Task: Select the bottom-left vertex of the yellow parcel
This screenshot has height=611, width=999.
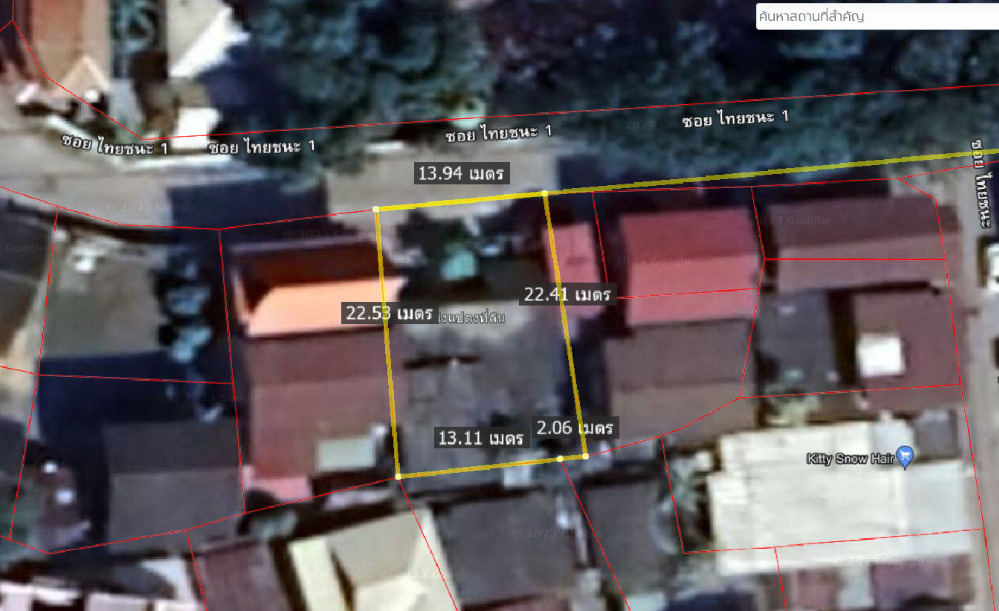Action: coord(398,477)
